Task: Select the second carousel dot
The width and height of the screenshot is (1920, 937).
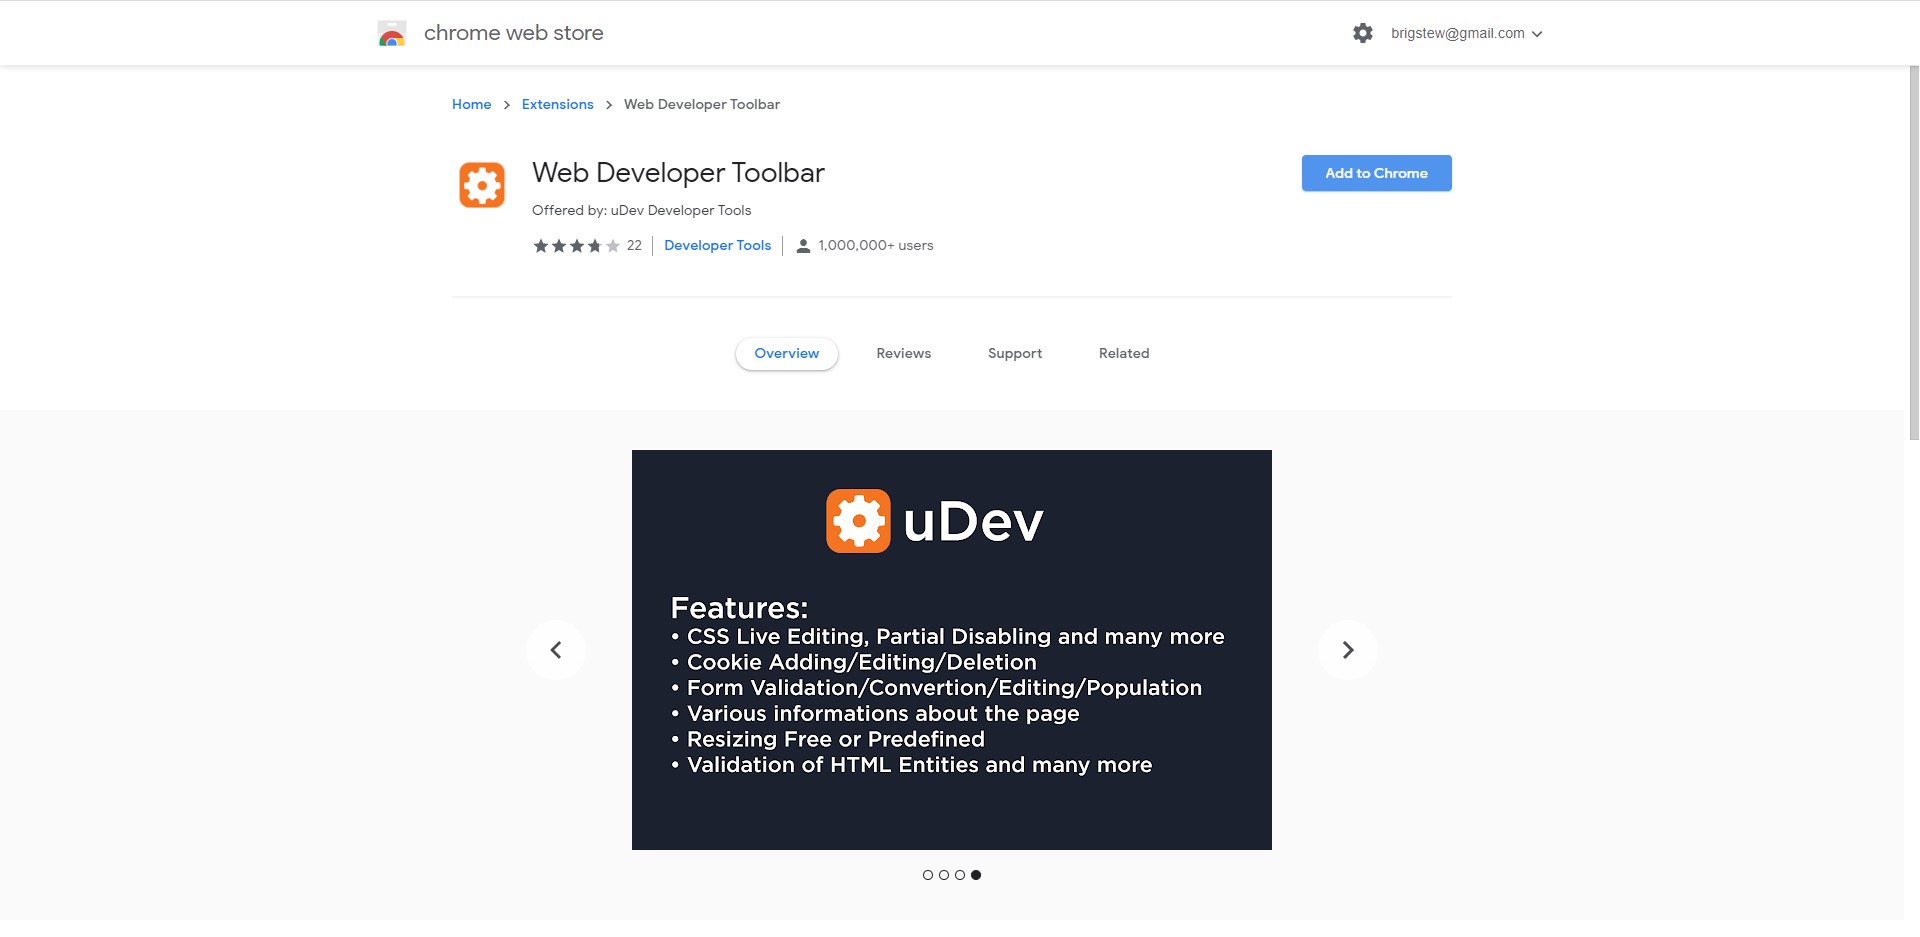Action: (944, 875)
